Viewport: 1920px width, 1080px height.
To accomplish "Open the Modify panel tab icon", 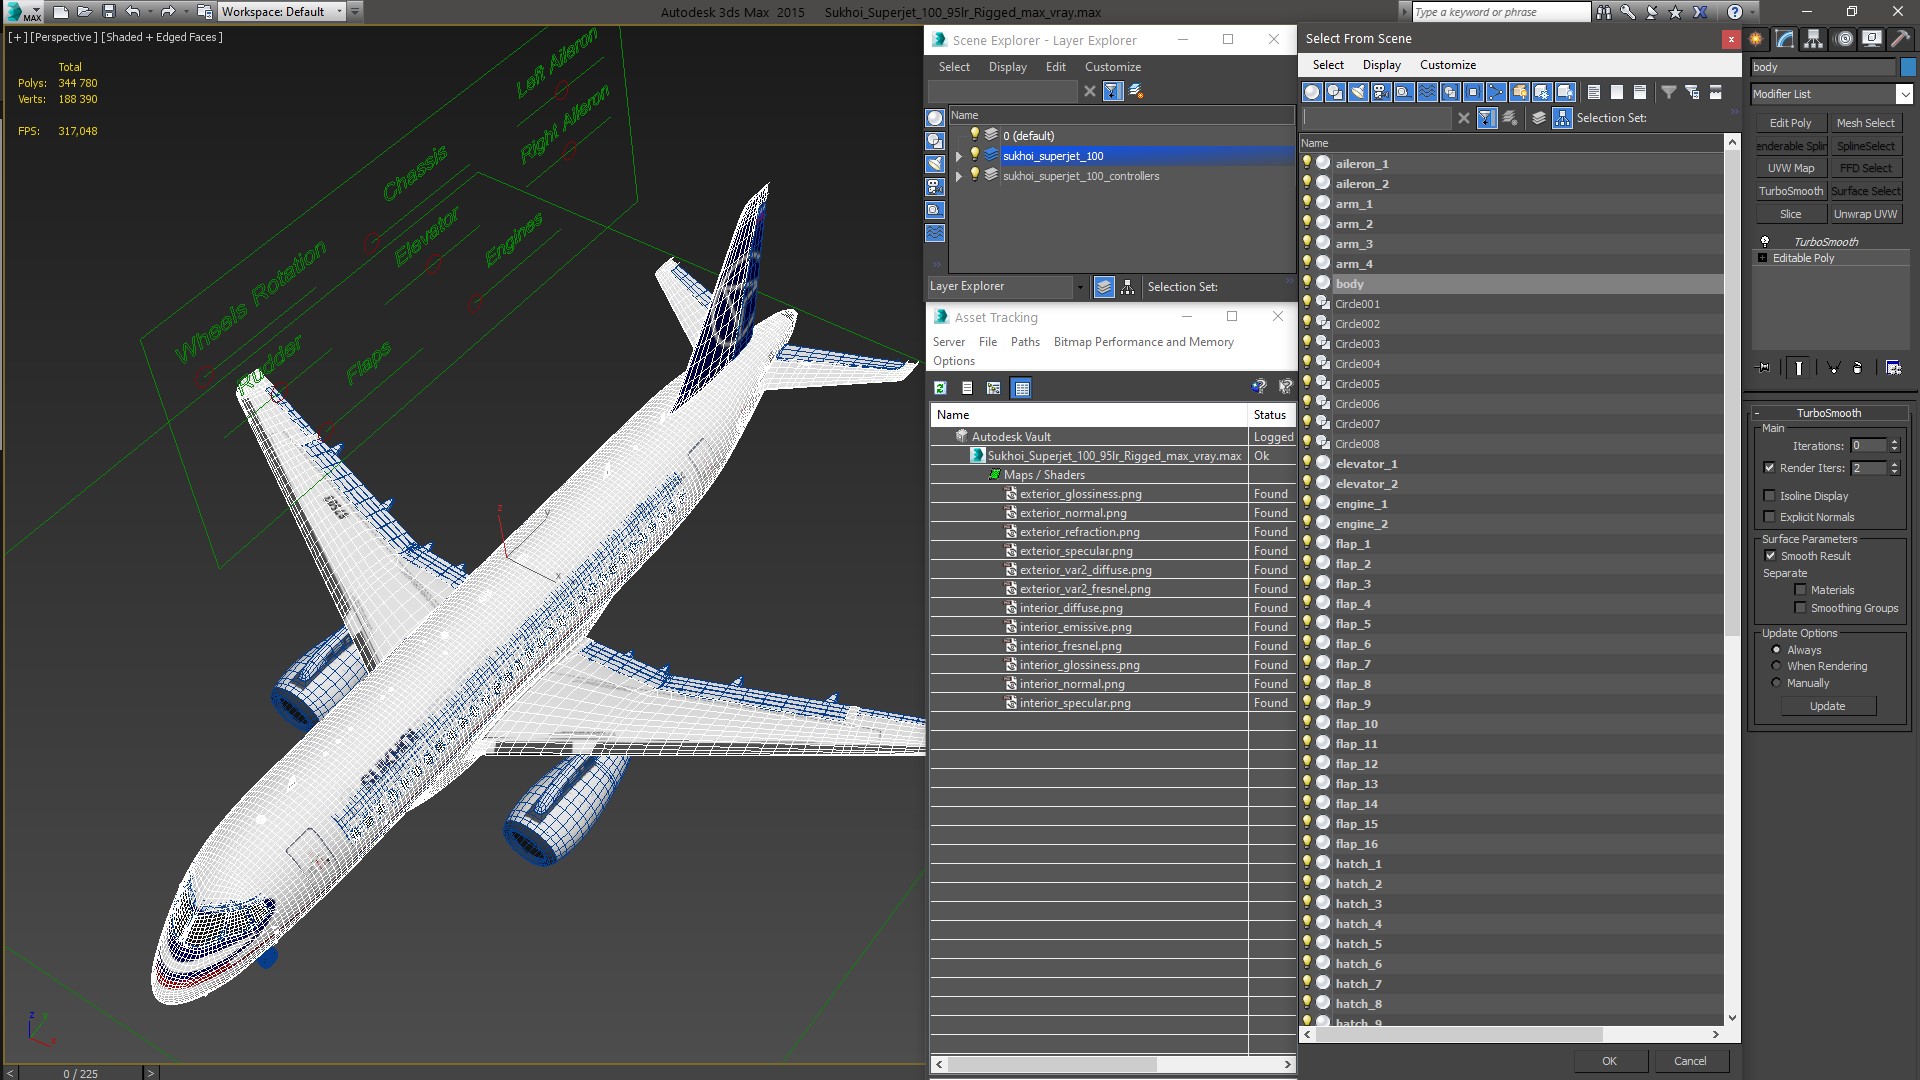I will tap(1785, 39).
